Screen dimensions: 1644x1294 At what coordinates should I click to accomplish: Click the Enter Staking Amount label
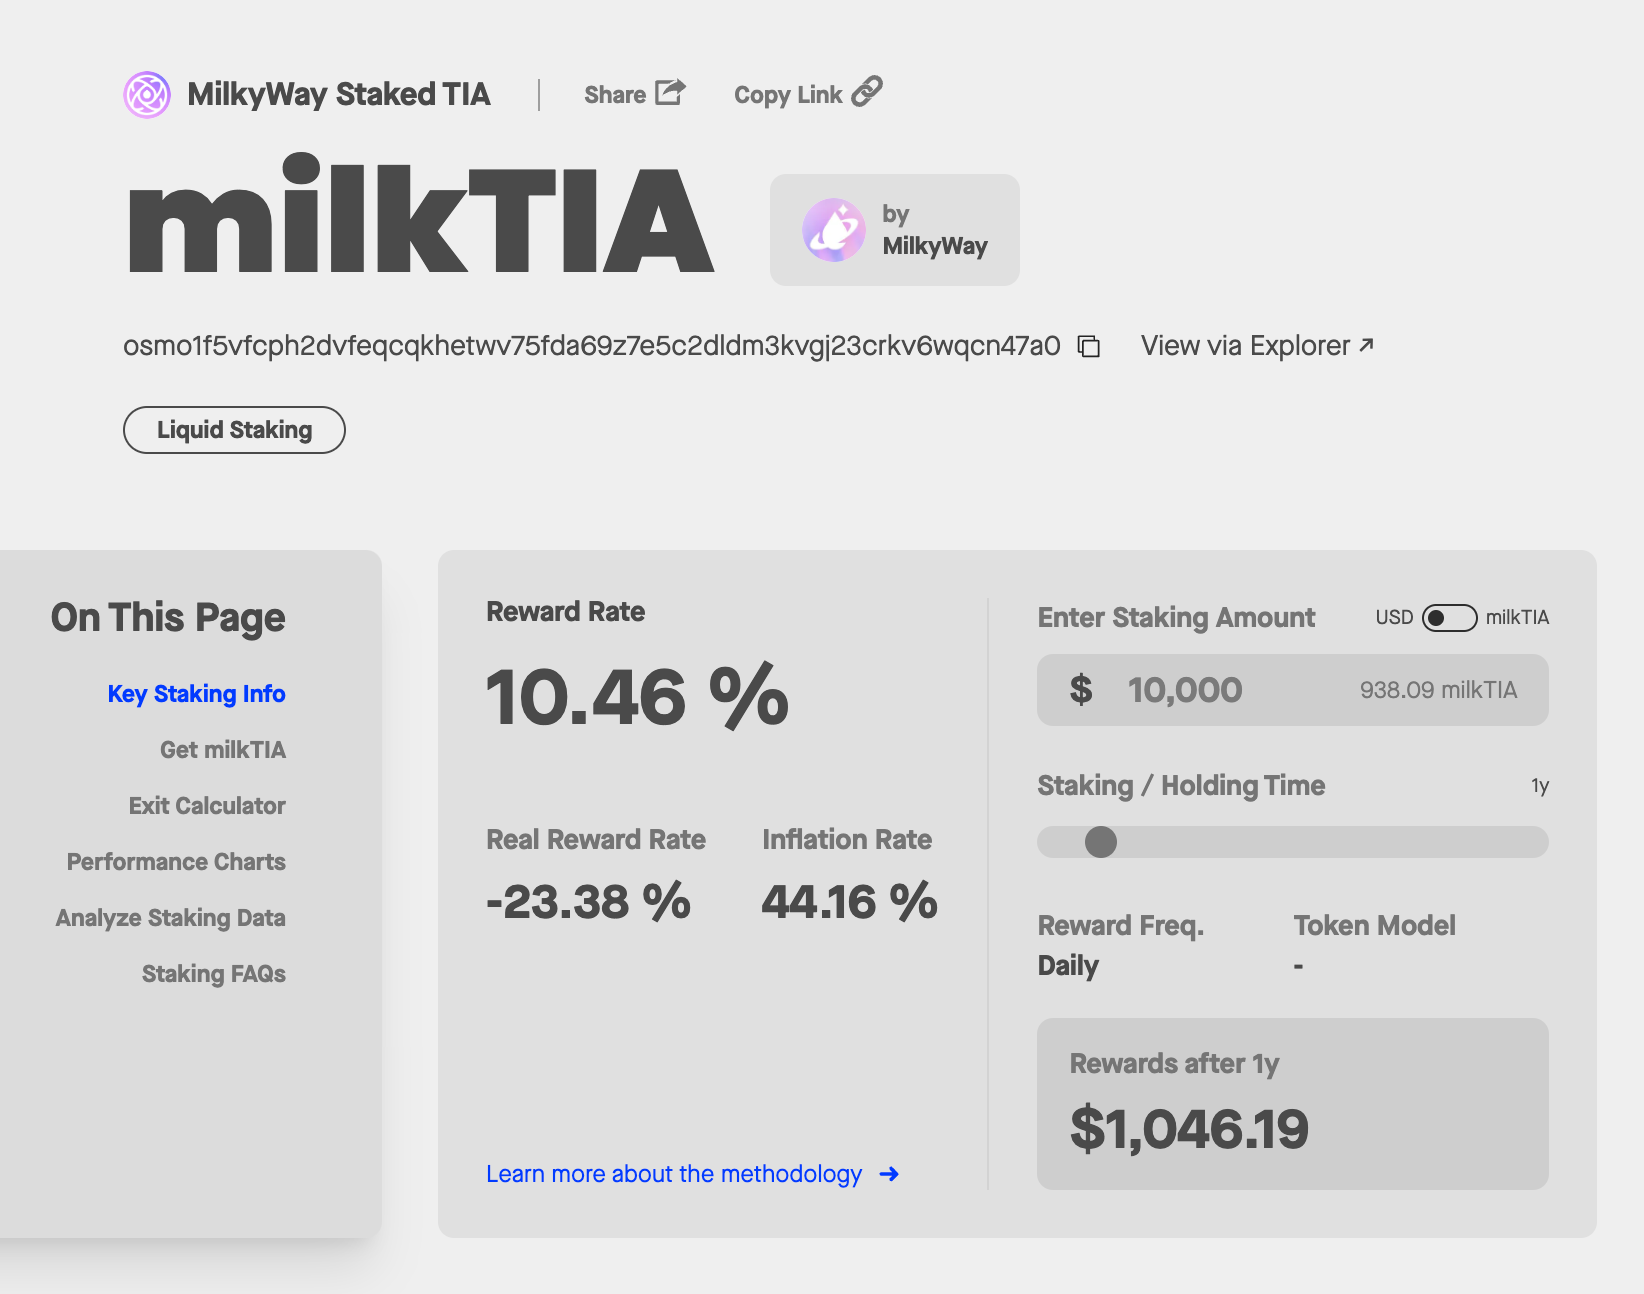click(1176, 618)
